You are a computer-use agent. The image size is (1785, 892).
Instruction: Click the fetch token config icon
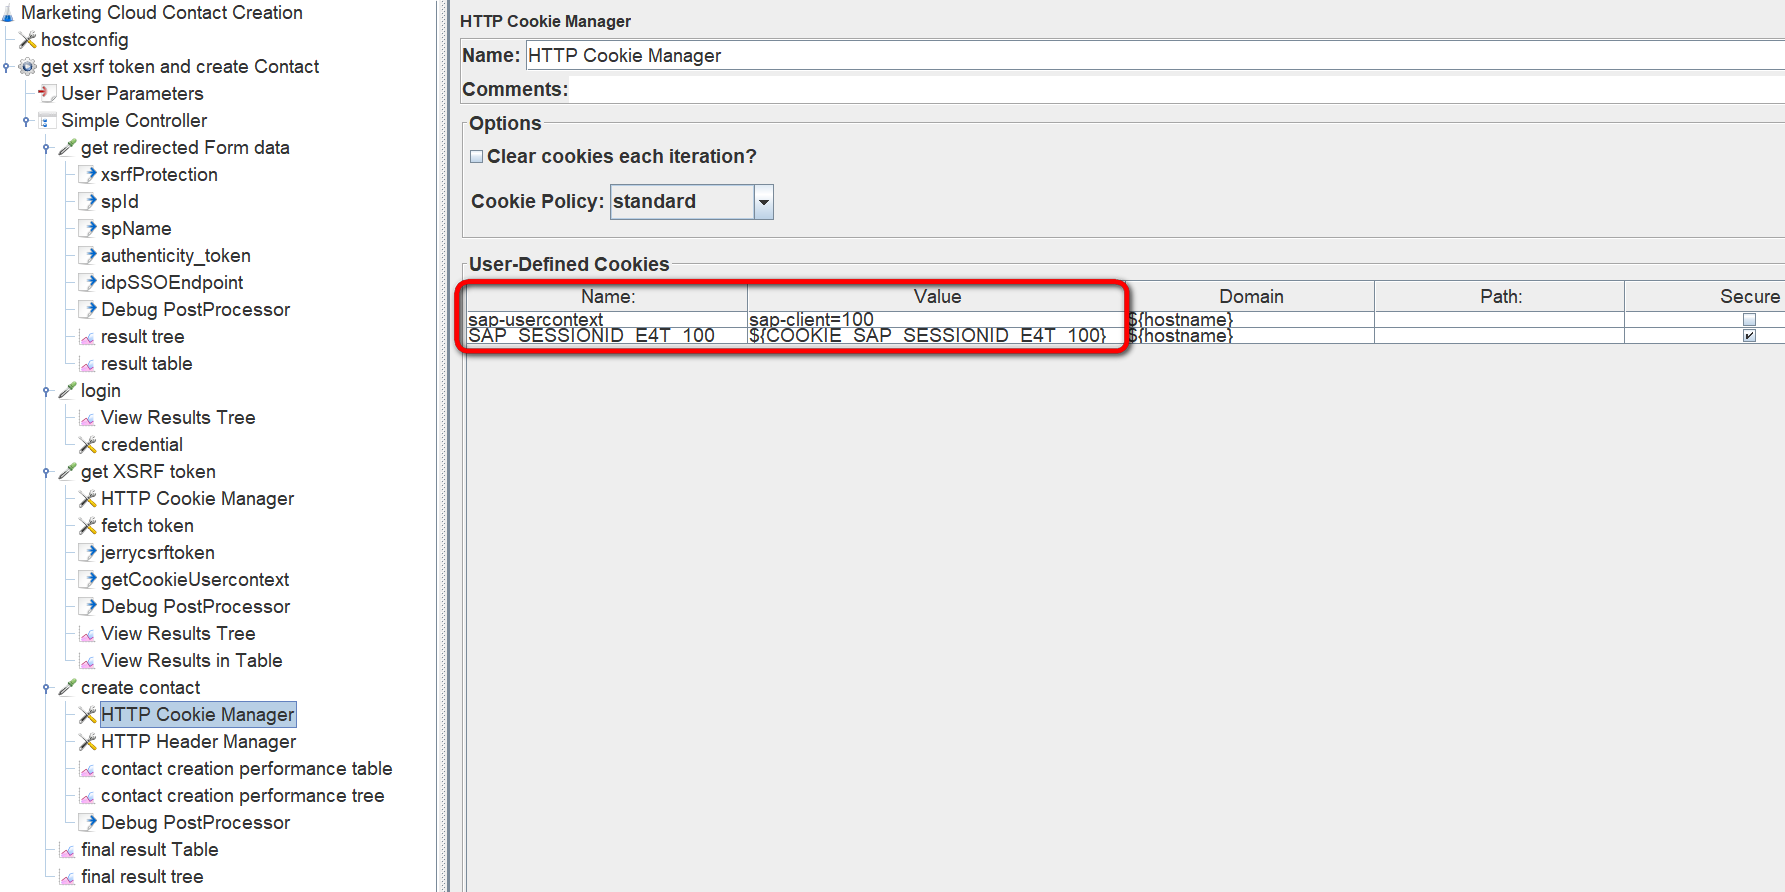[88, 526]
